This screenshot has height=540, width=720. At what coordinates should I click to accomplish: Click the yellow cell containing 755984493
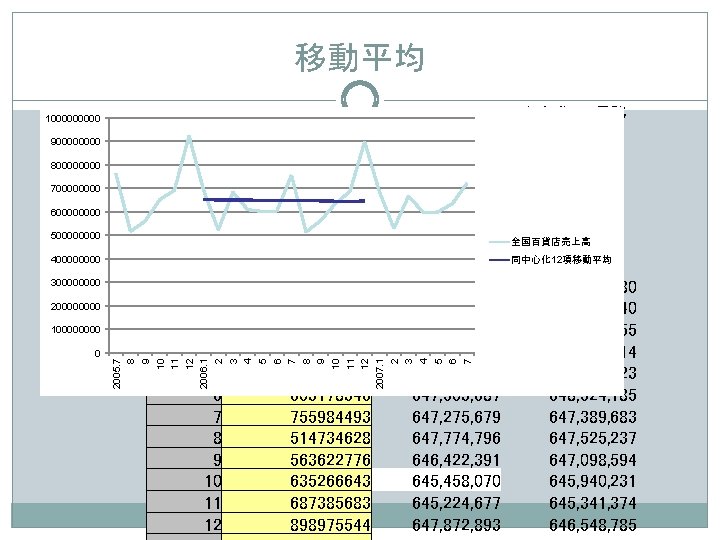coord(297,416)
